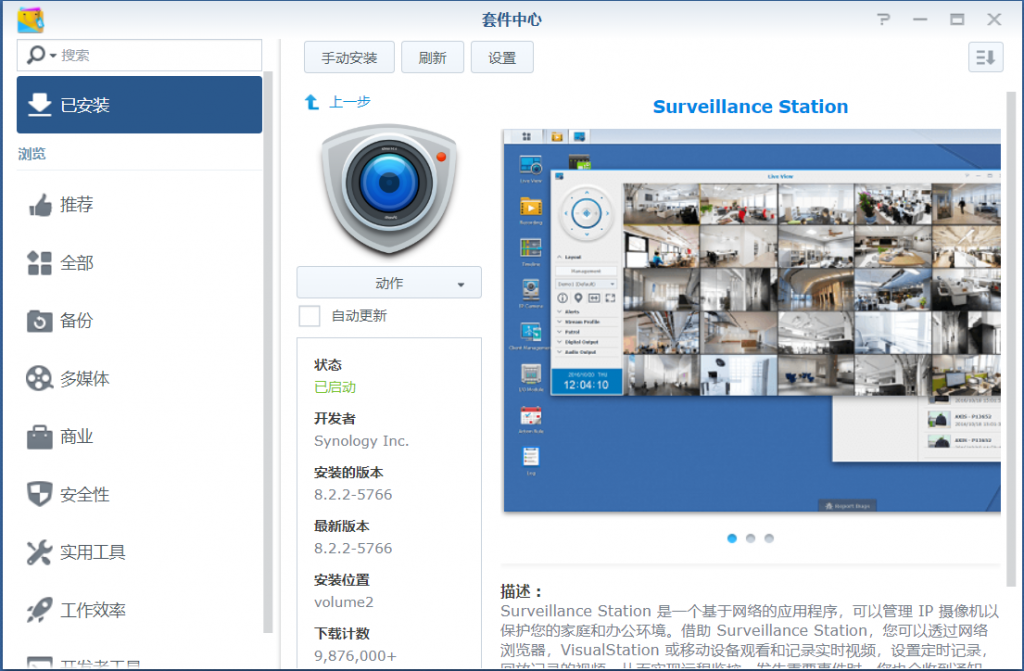1024x671 pixels.
Task: Open the 实用工具 category
Action: 139,552
